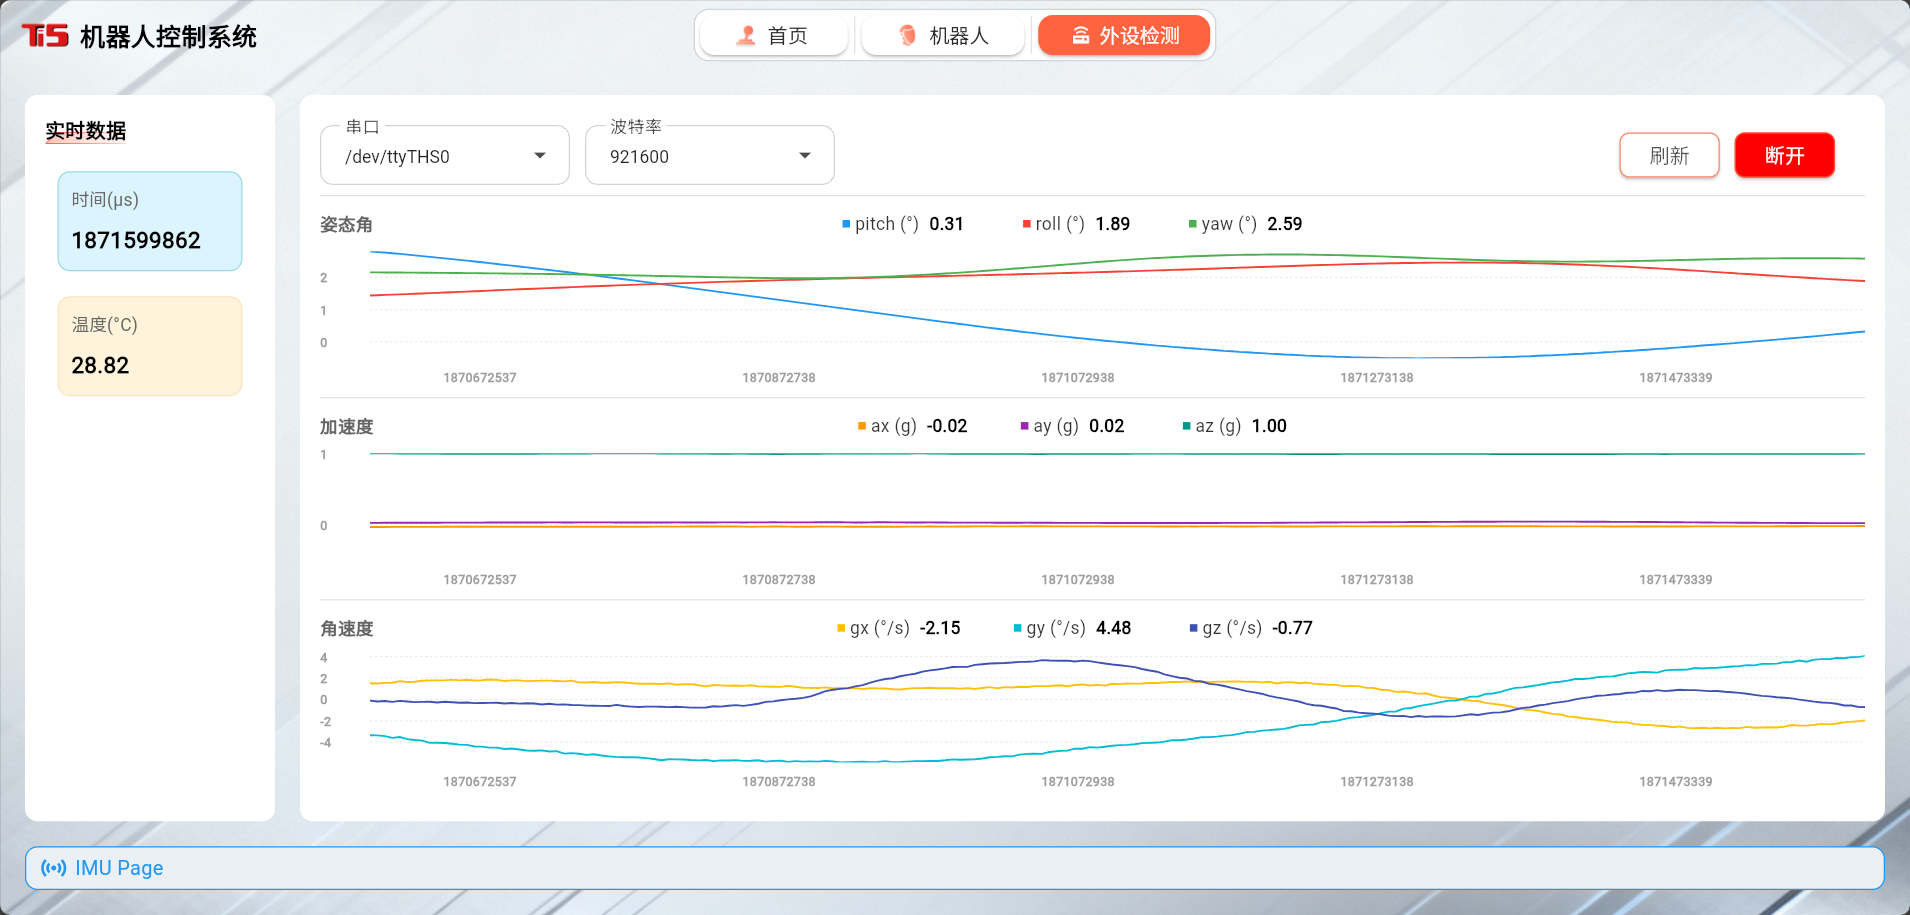Click the pitch value 0.31
The width and height of the screenshot is (1910, 915).
(x=946, y=224)
